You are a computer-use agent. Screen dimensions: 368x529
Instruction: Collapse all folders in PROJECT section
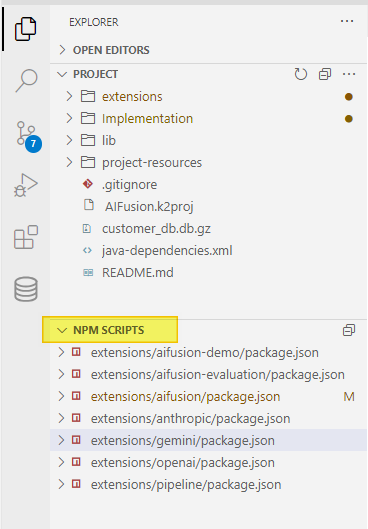coord(324,74)
